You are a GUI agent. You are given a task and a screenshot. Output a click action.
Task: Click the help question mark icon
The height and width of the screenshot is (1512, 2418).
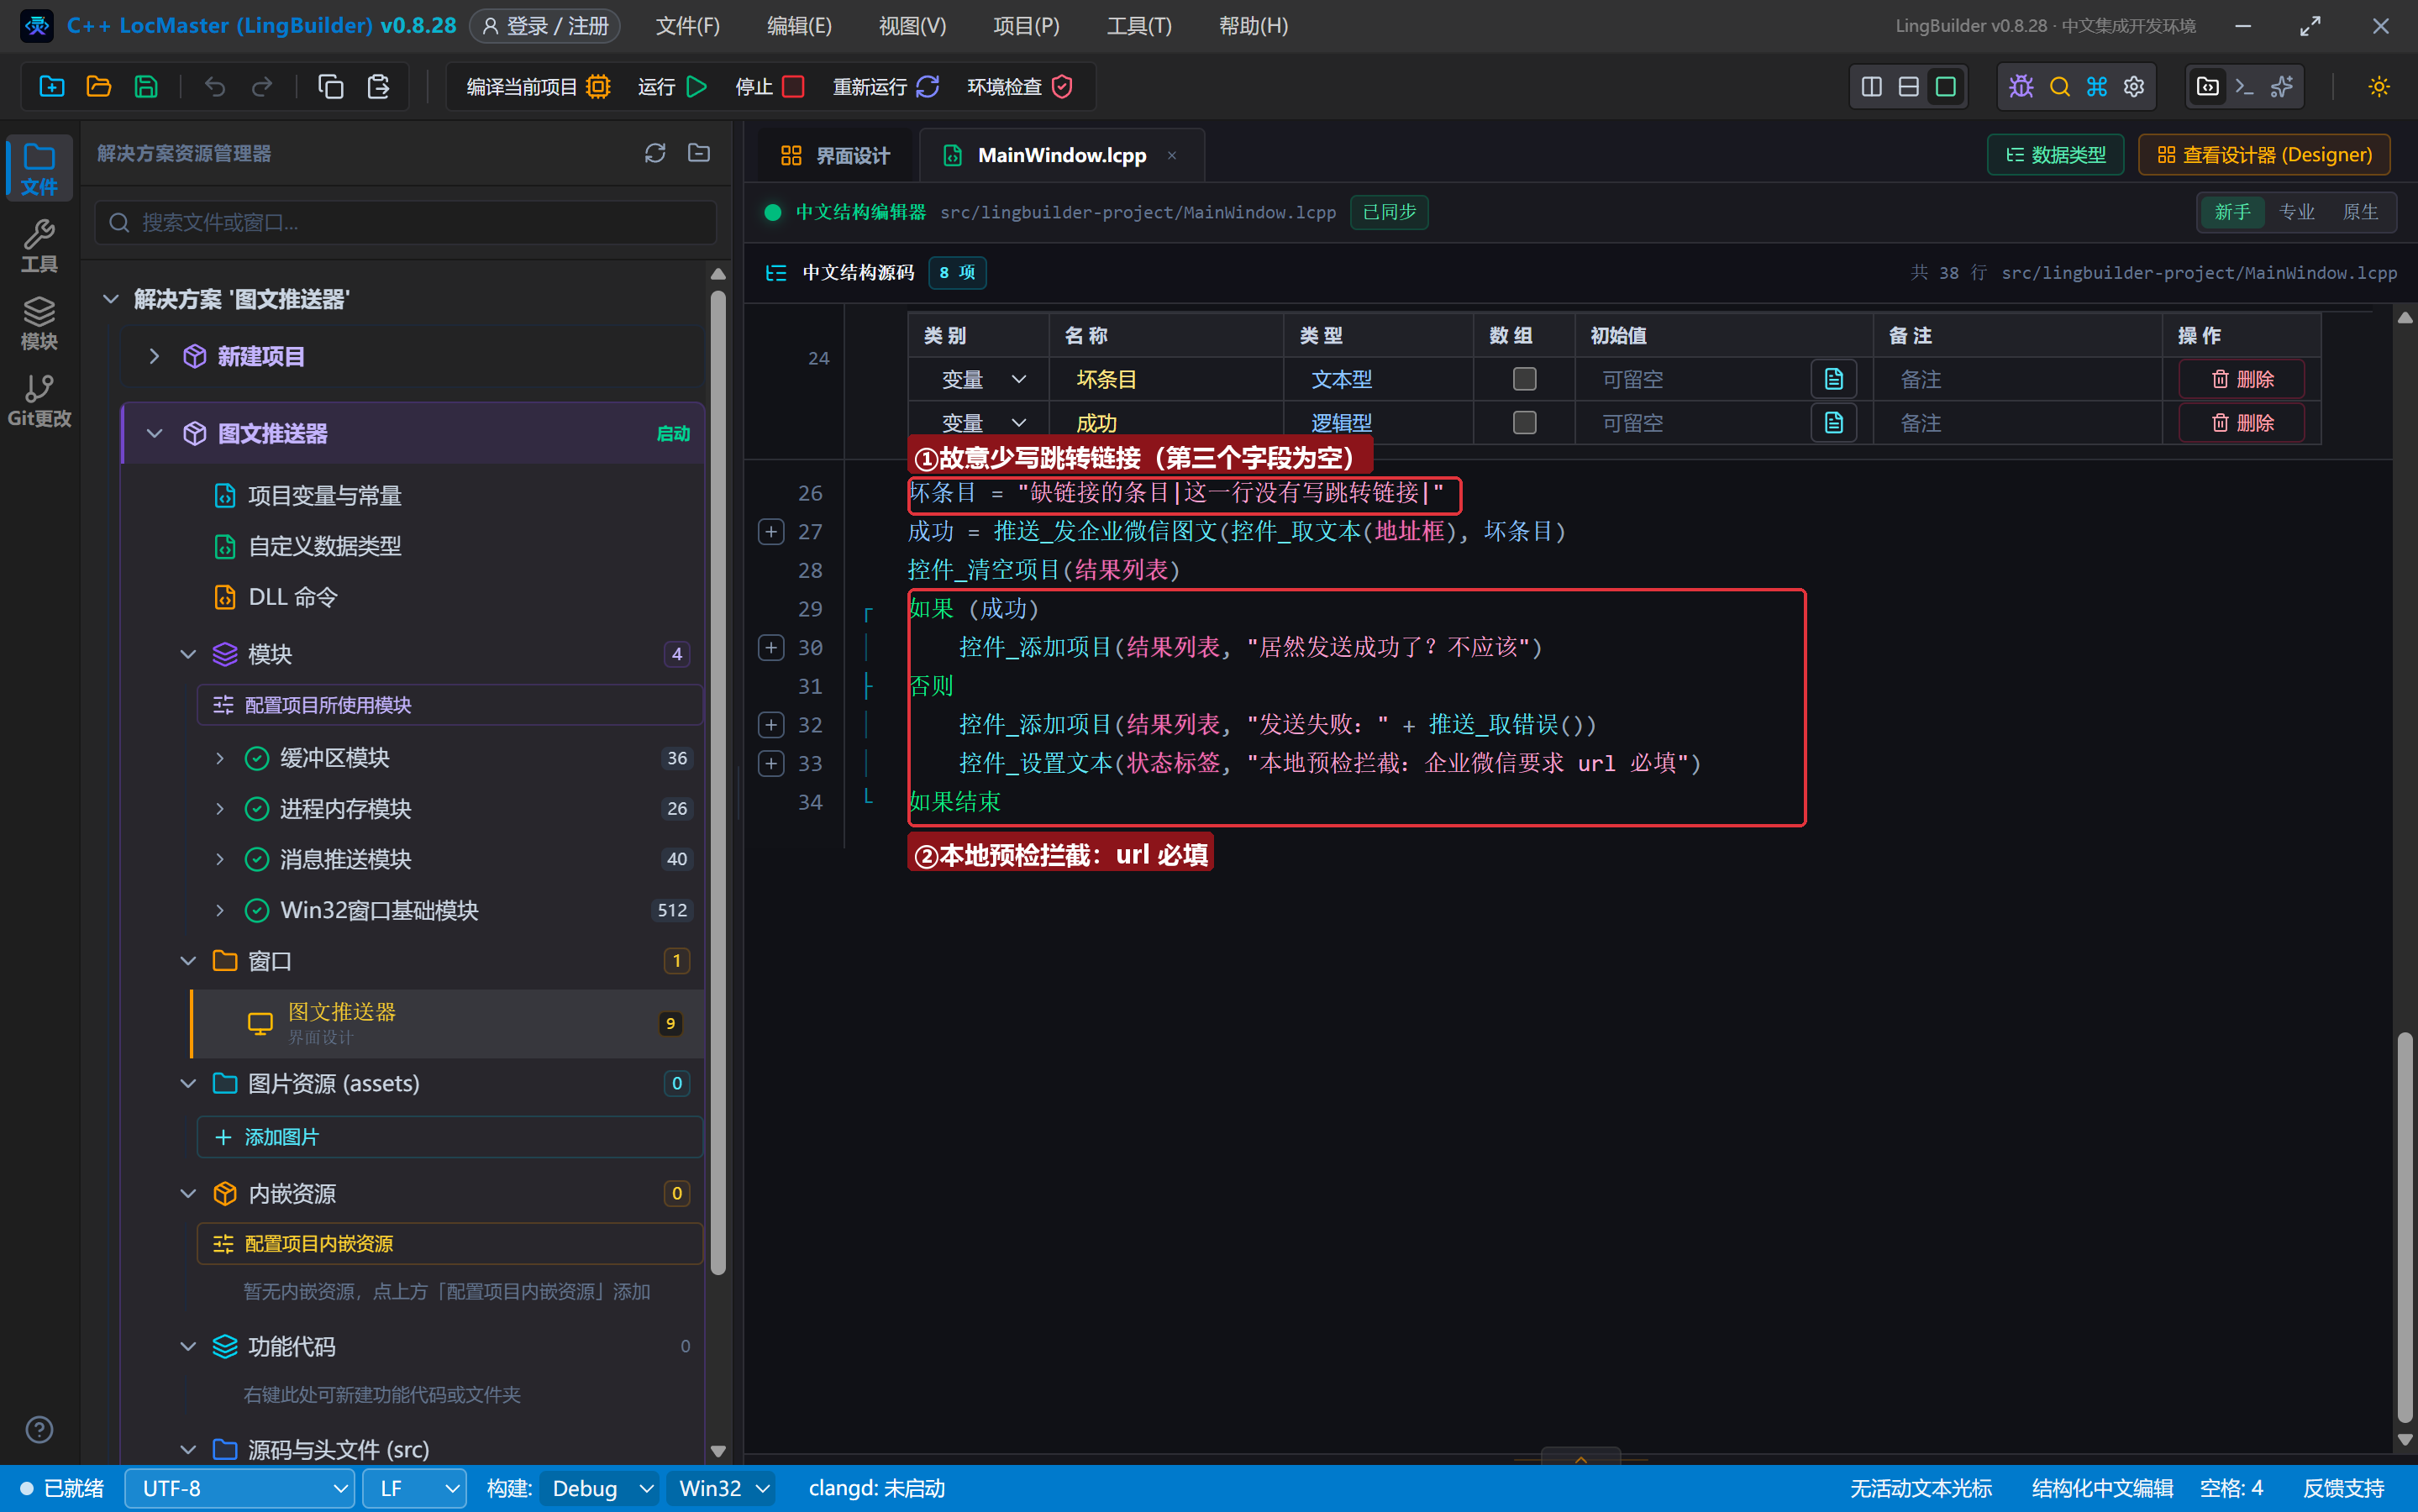(x=39, y=1430)
